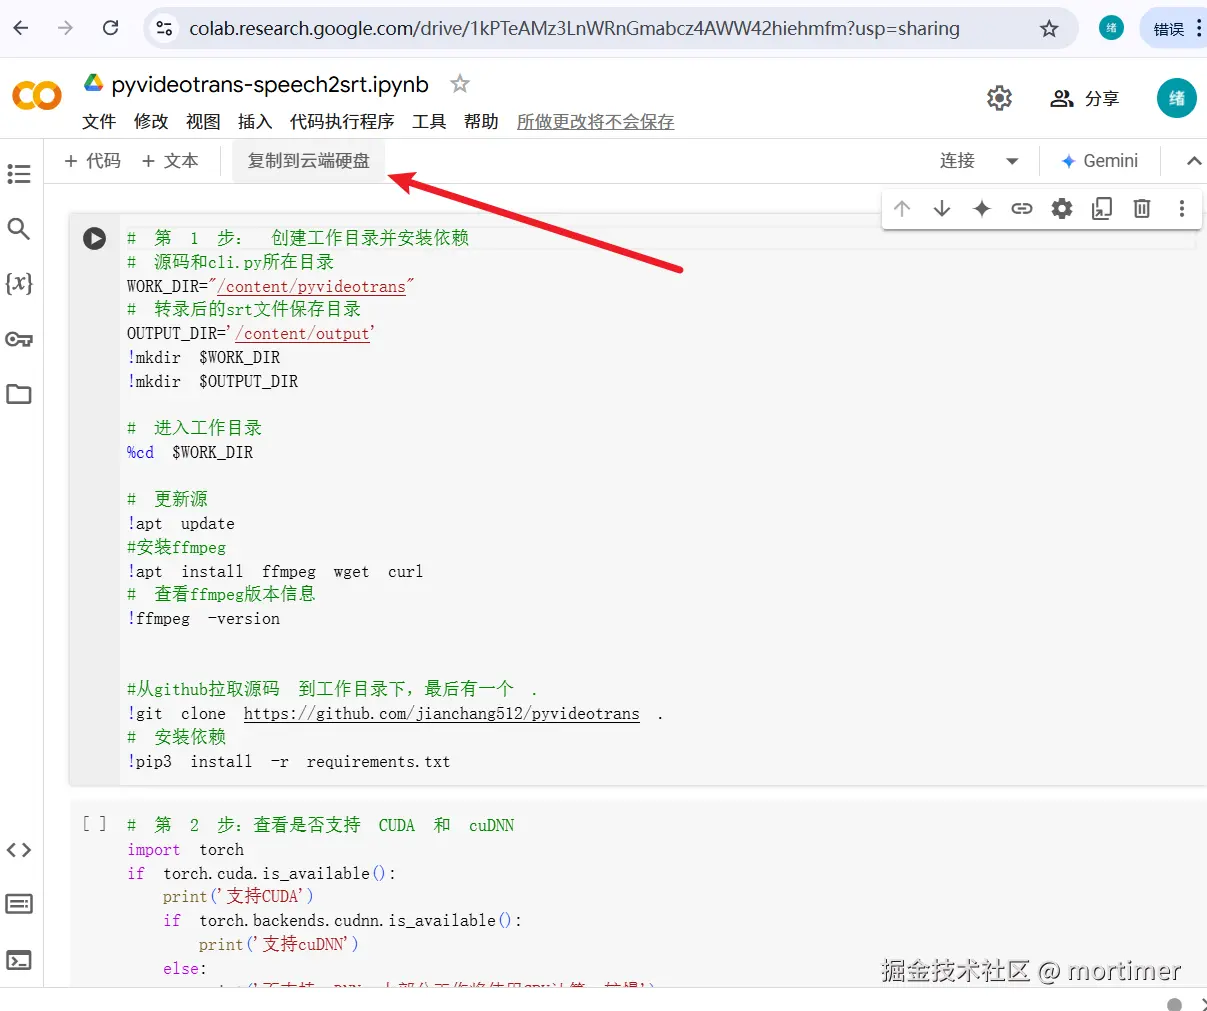1207x1011 pixels.
Task: Click the browser error chip
Action: coord(1168,29)
